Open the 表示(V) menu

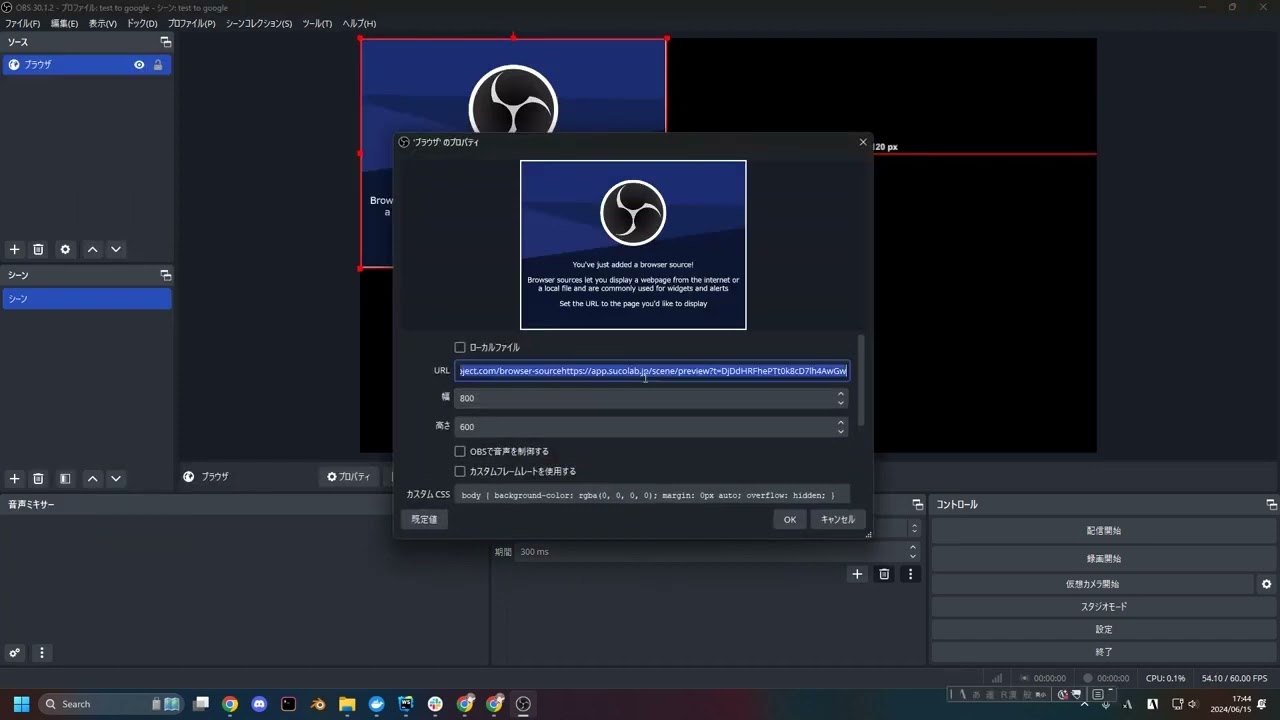pyautogui.click(x=102, y=23)
